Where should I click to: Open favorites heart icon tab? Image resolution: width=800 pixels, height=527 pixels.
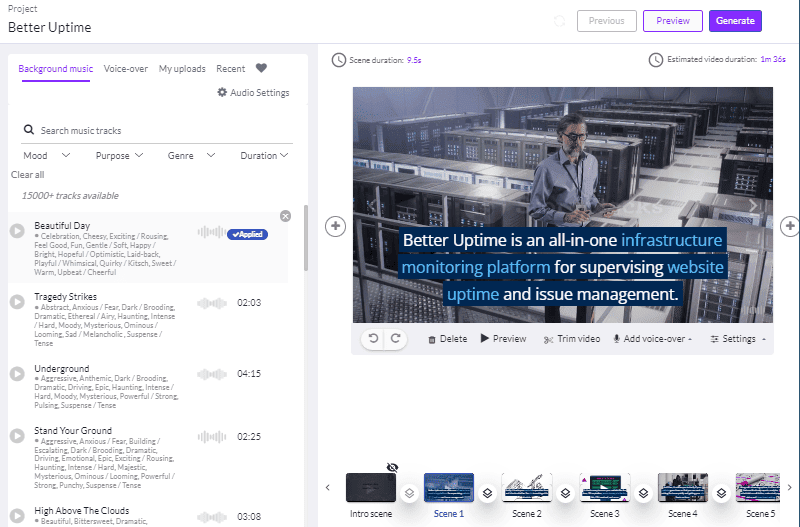coord(261,68)
